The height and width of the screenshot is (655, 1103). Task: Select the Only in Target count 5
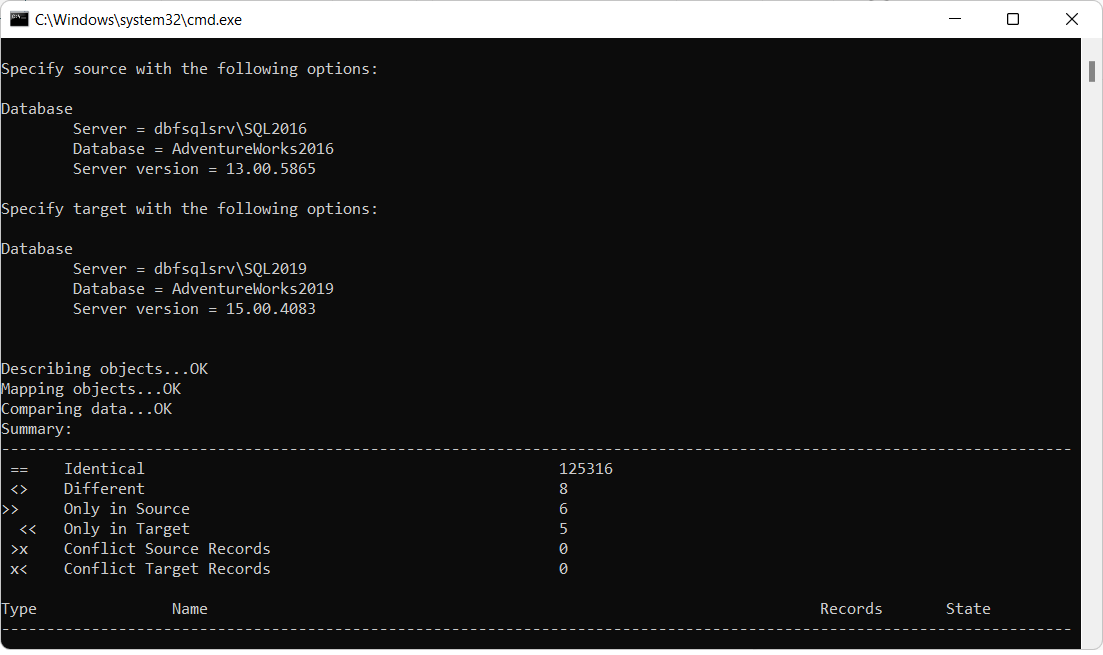point(562,528)
